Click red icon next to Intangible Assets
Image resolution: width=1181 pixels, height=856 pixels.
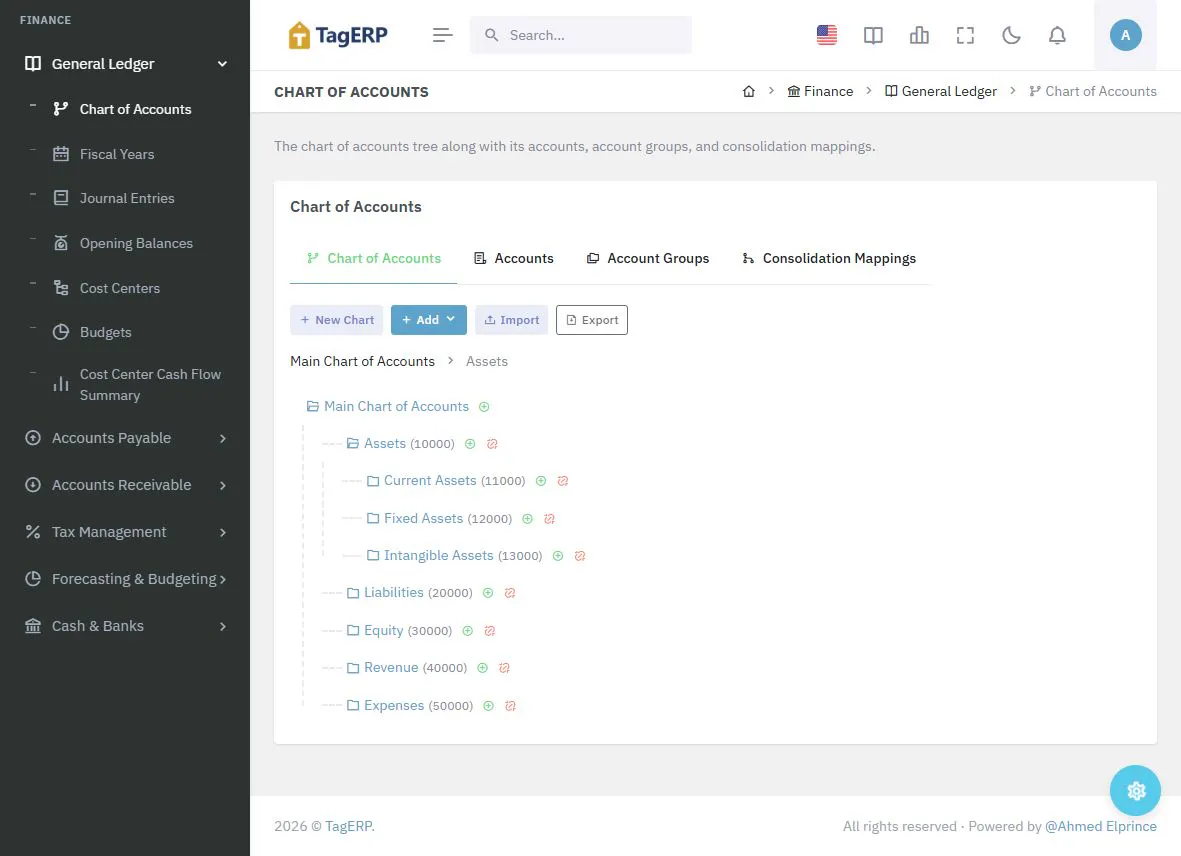tap(580, 556)
